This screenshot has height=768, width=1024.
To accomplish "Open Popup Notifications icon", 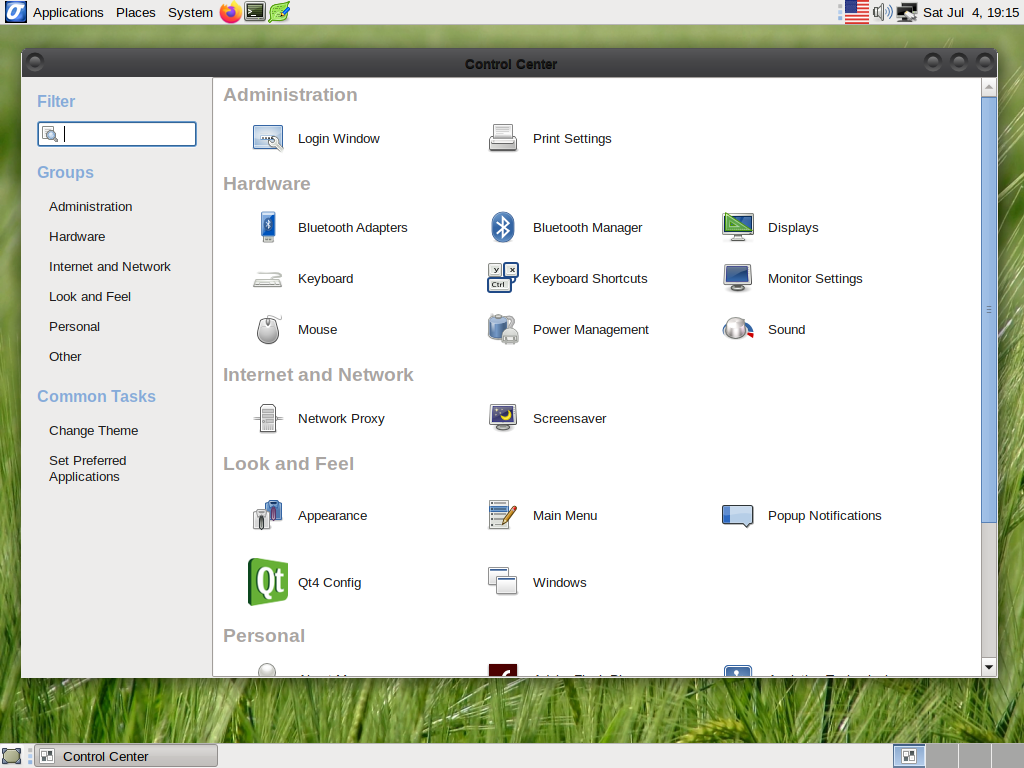I will pyautogui.click(x=738, y=516).
